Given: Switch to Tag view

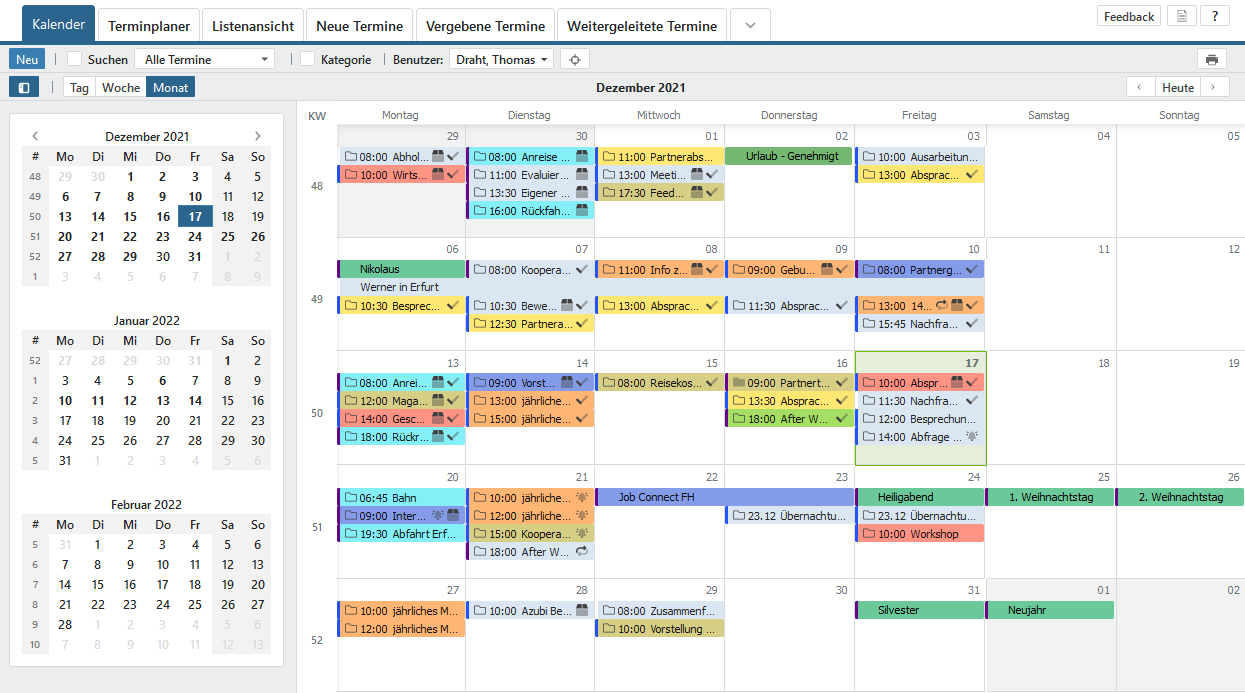Looking at the screenshot, I should pos(79,87).
